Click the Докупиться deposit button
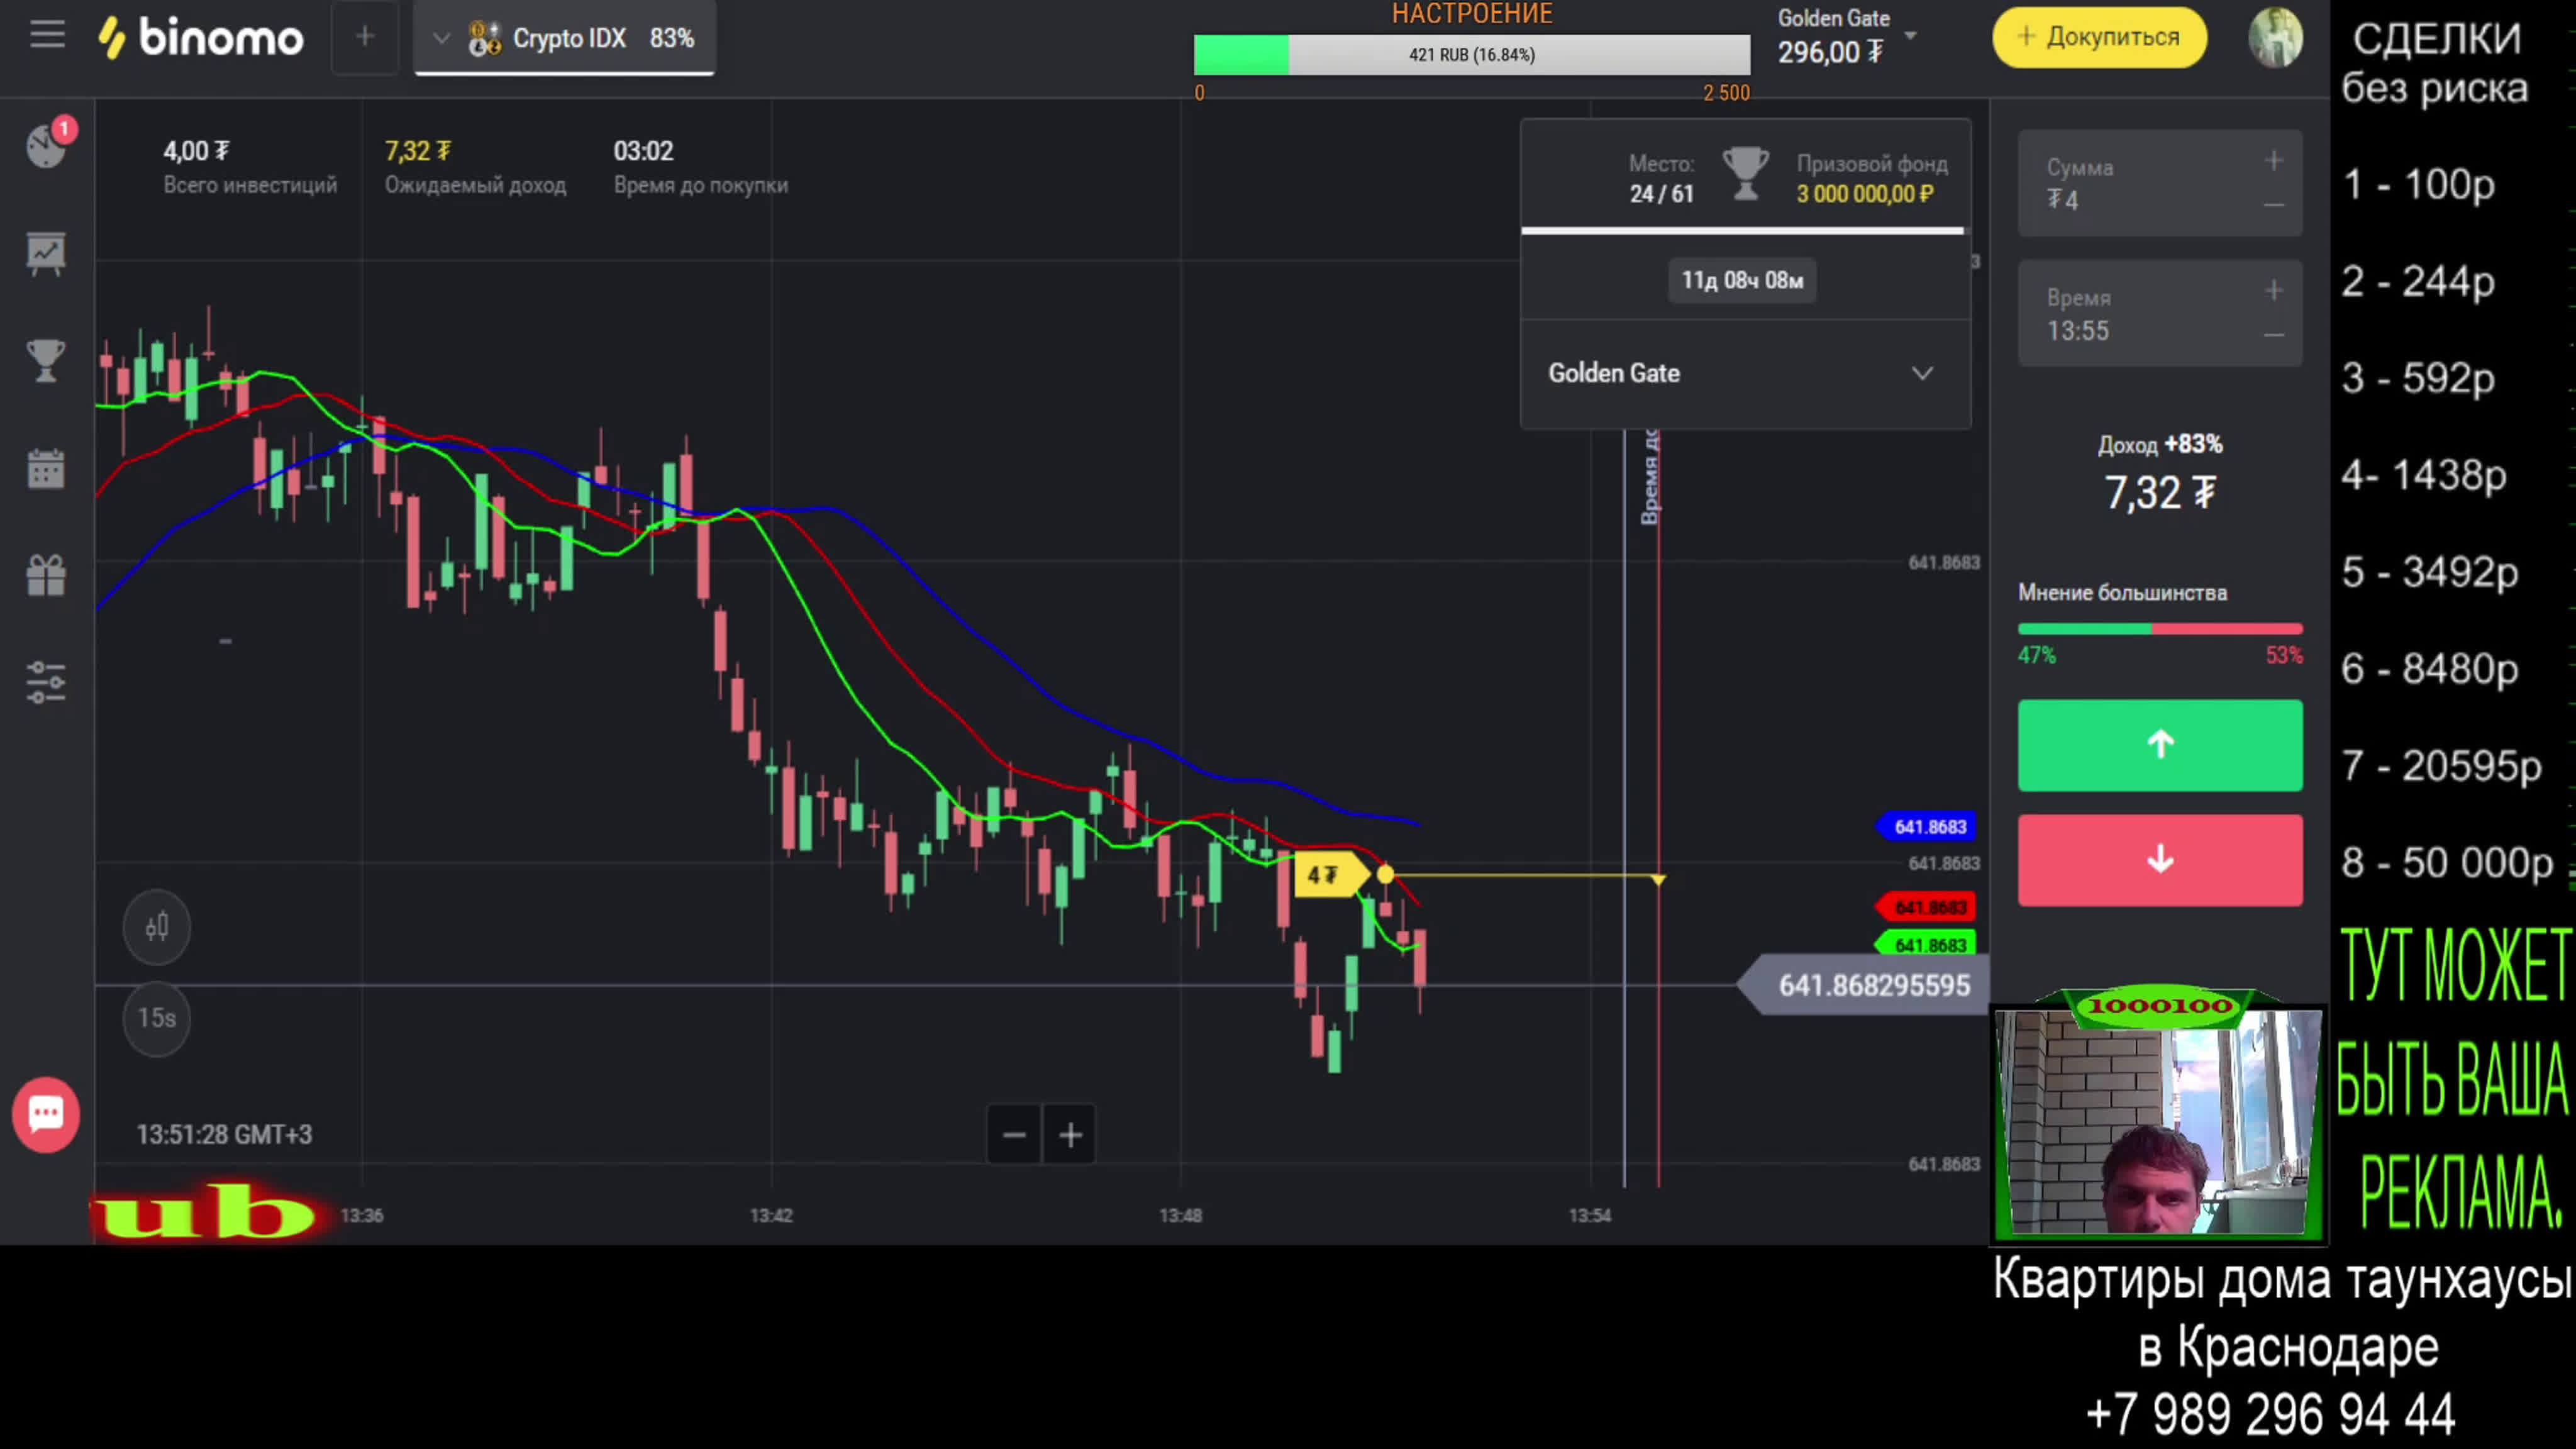This screenshot has width=2576, height=1449. pyautogui.click(x=2099, y=37)
